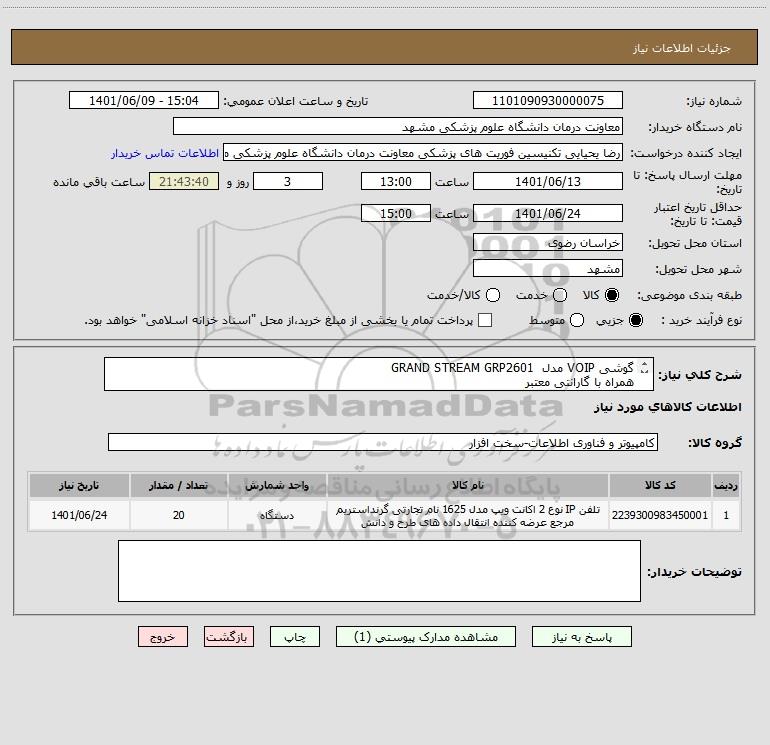Click the row number cell 1
Image resolution: width=770 pixels, height=745 pixels.
point(726,515)
